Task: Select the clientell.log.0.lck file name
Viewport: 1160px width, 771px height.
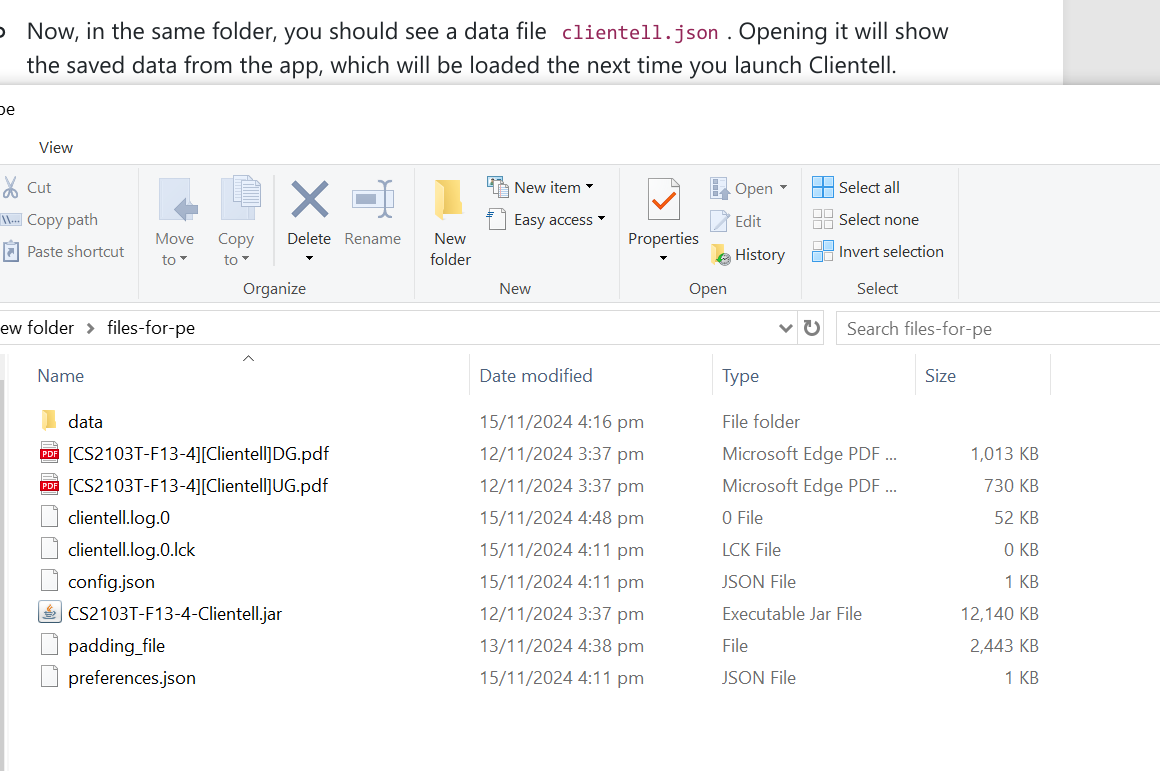Action: click(x=132, y=550)
